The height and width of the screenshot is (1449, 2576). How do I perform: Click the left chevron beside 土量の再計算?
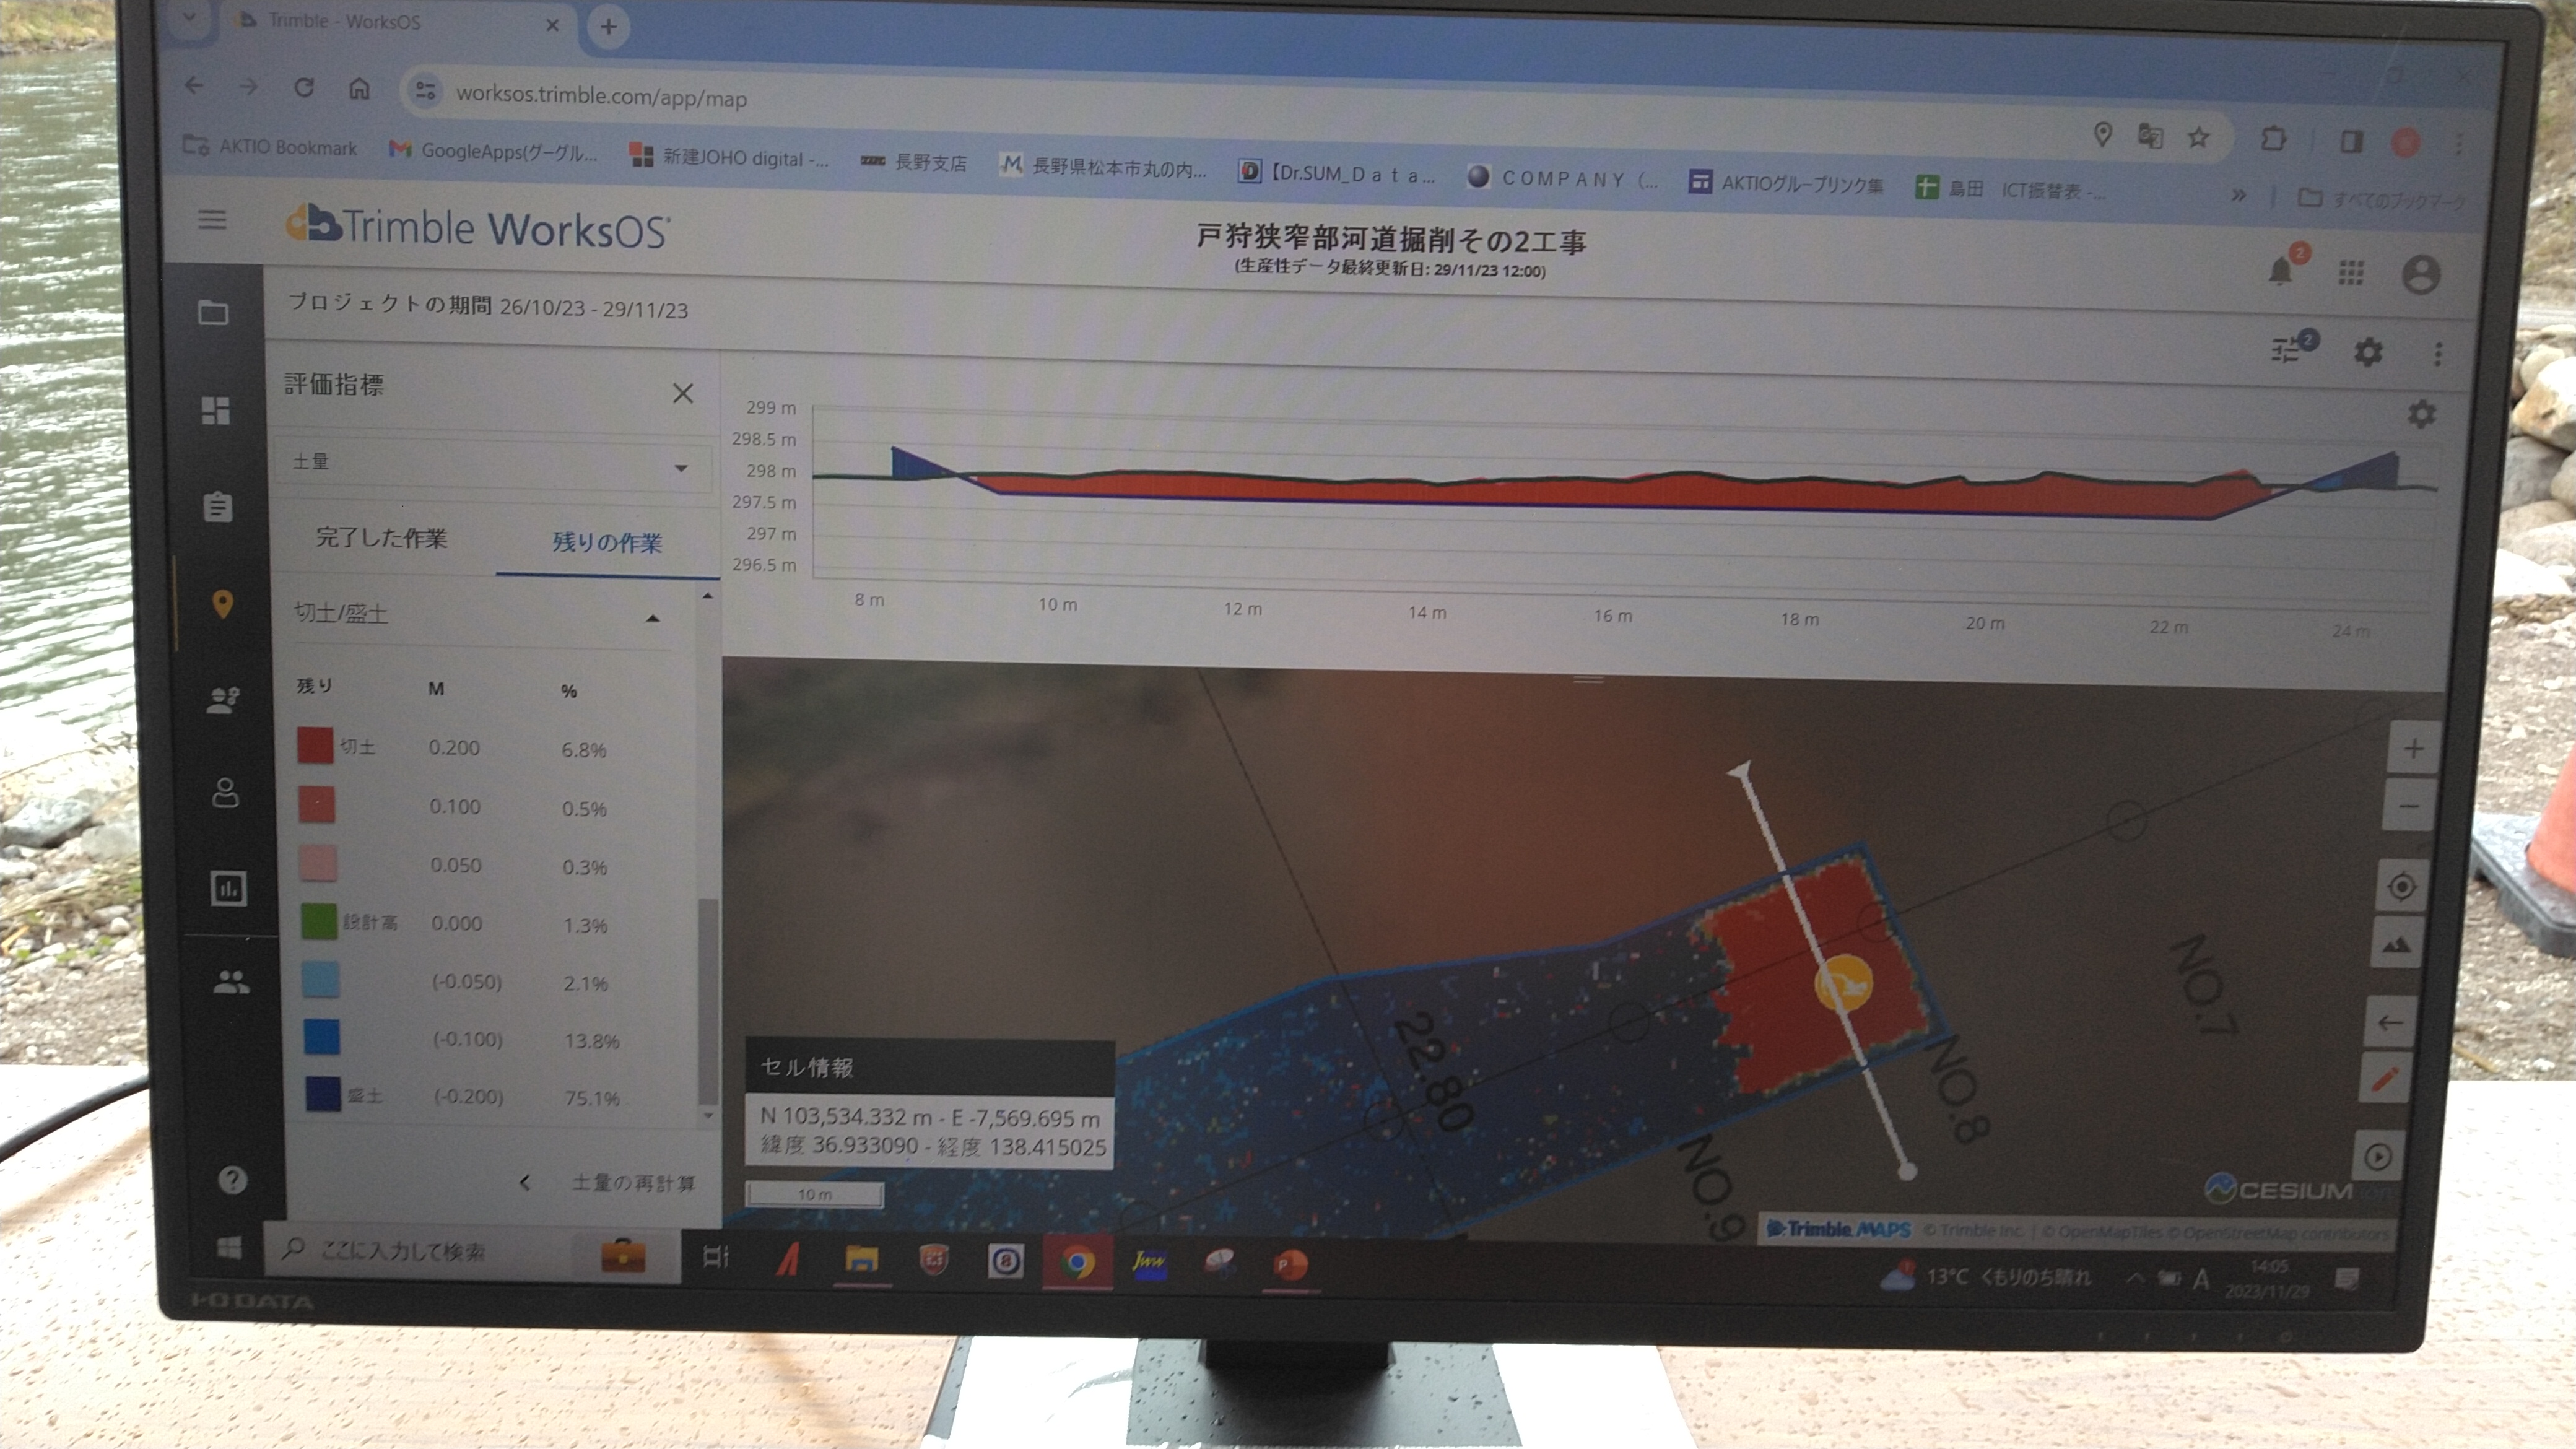click(524, 1182)
